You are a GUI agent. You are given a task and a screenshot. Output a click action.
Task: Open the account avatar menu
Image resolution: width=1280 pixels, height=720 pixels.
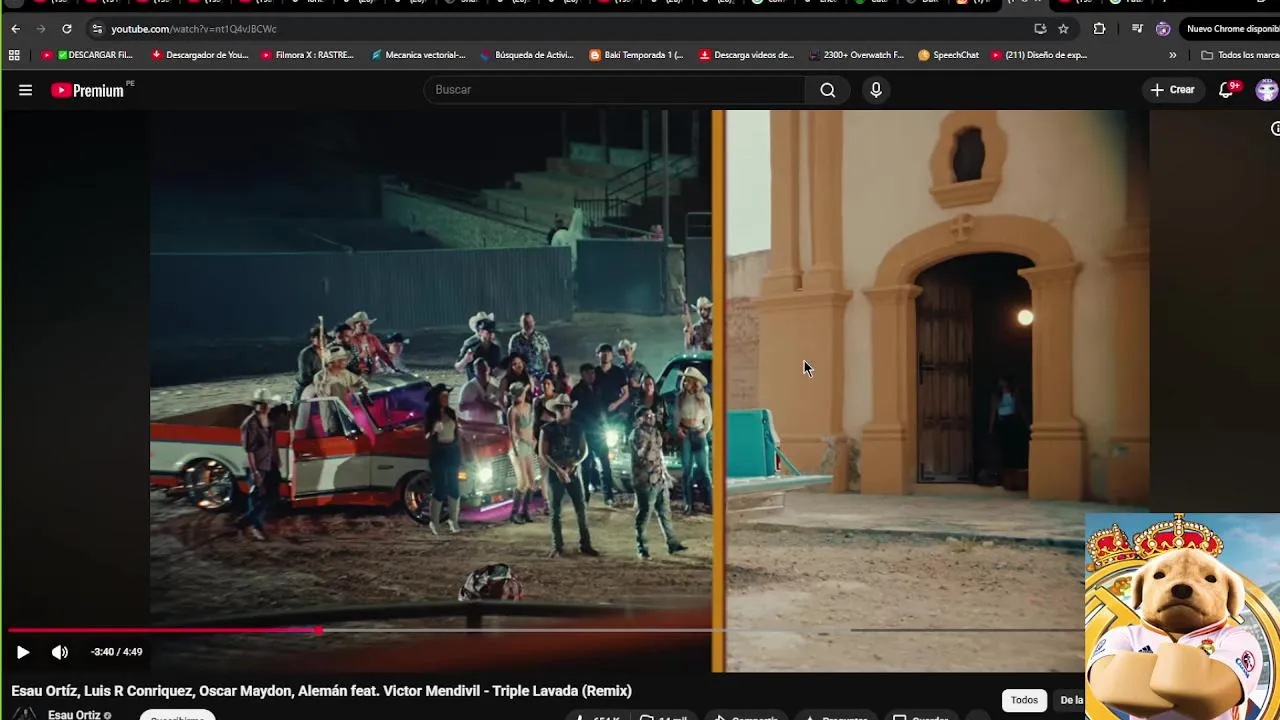click(x=1267, y=90)
